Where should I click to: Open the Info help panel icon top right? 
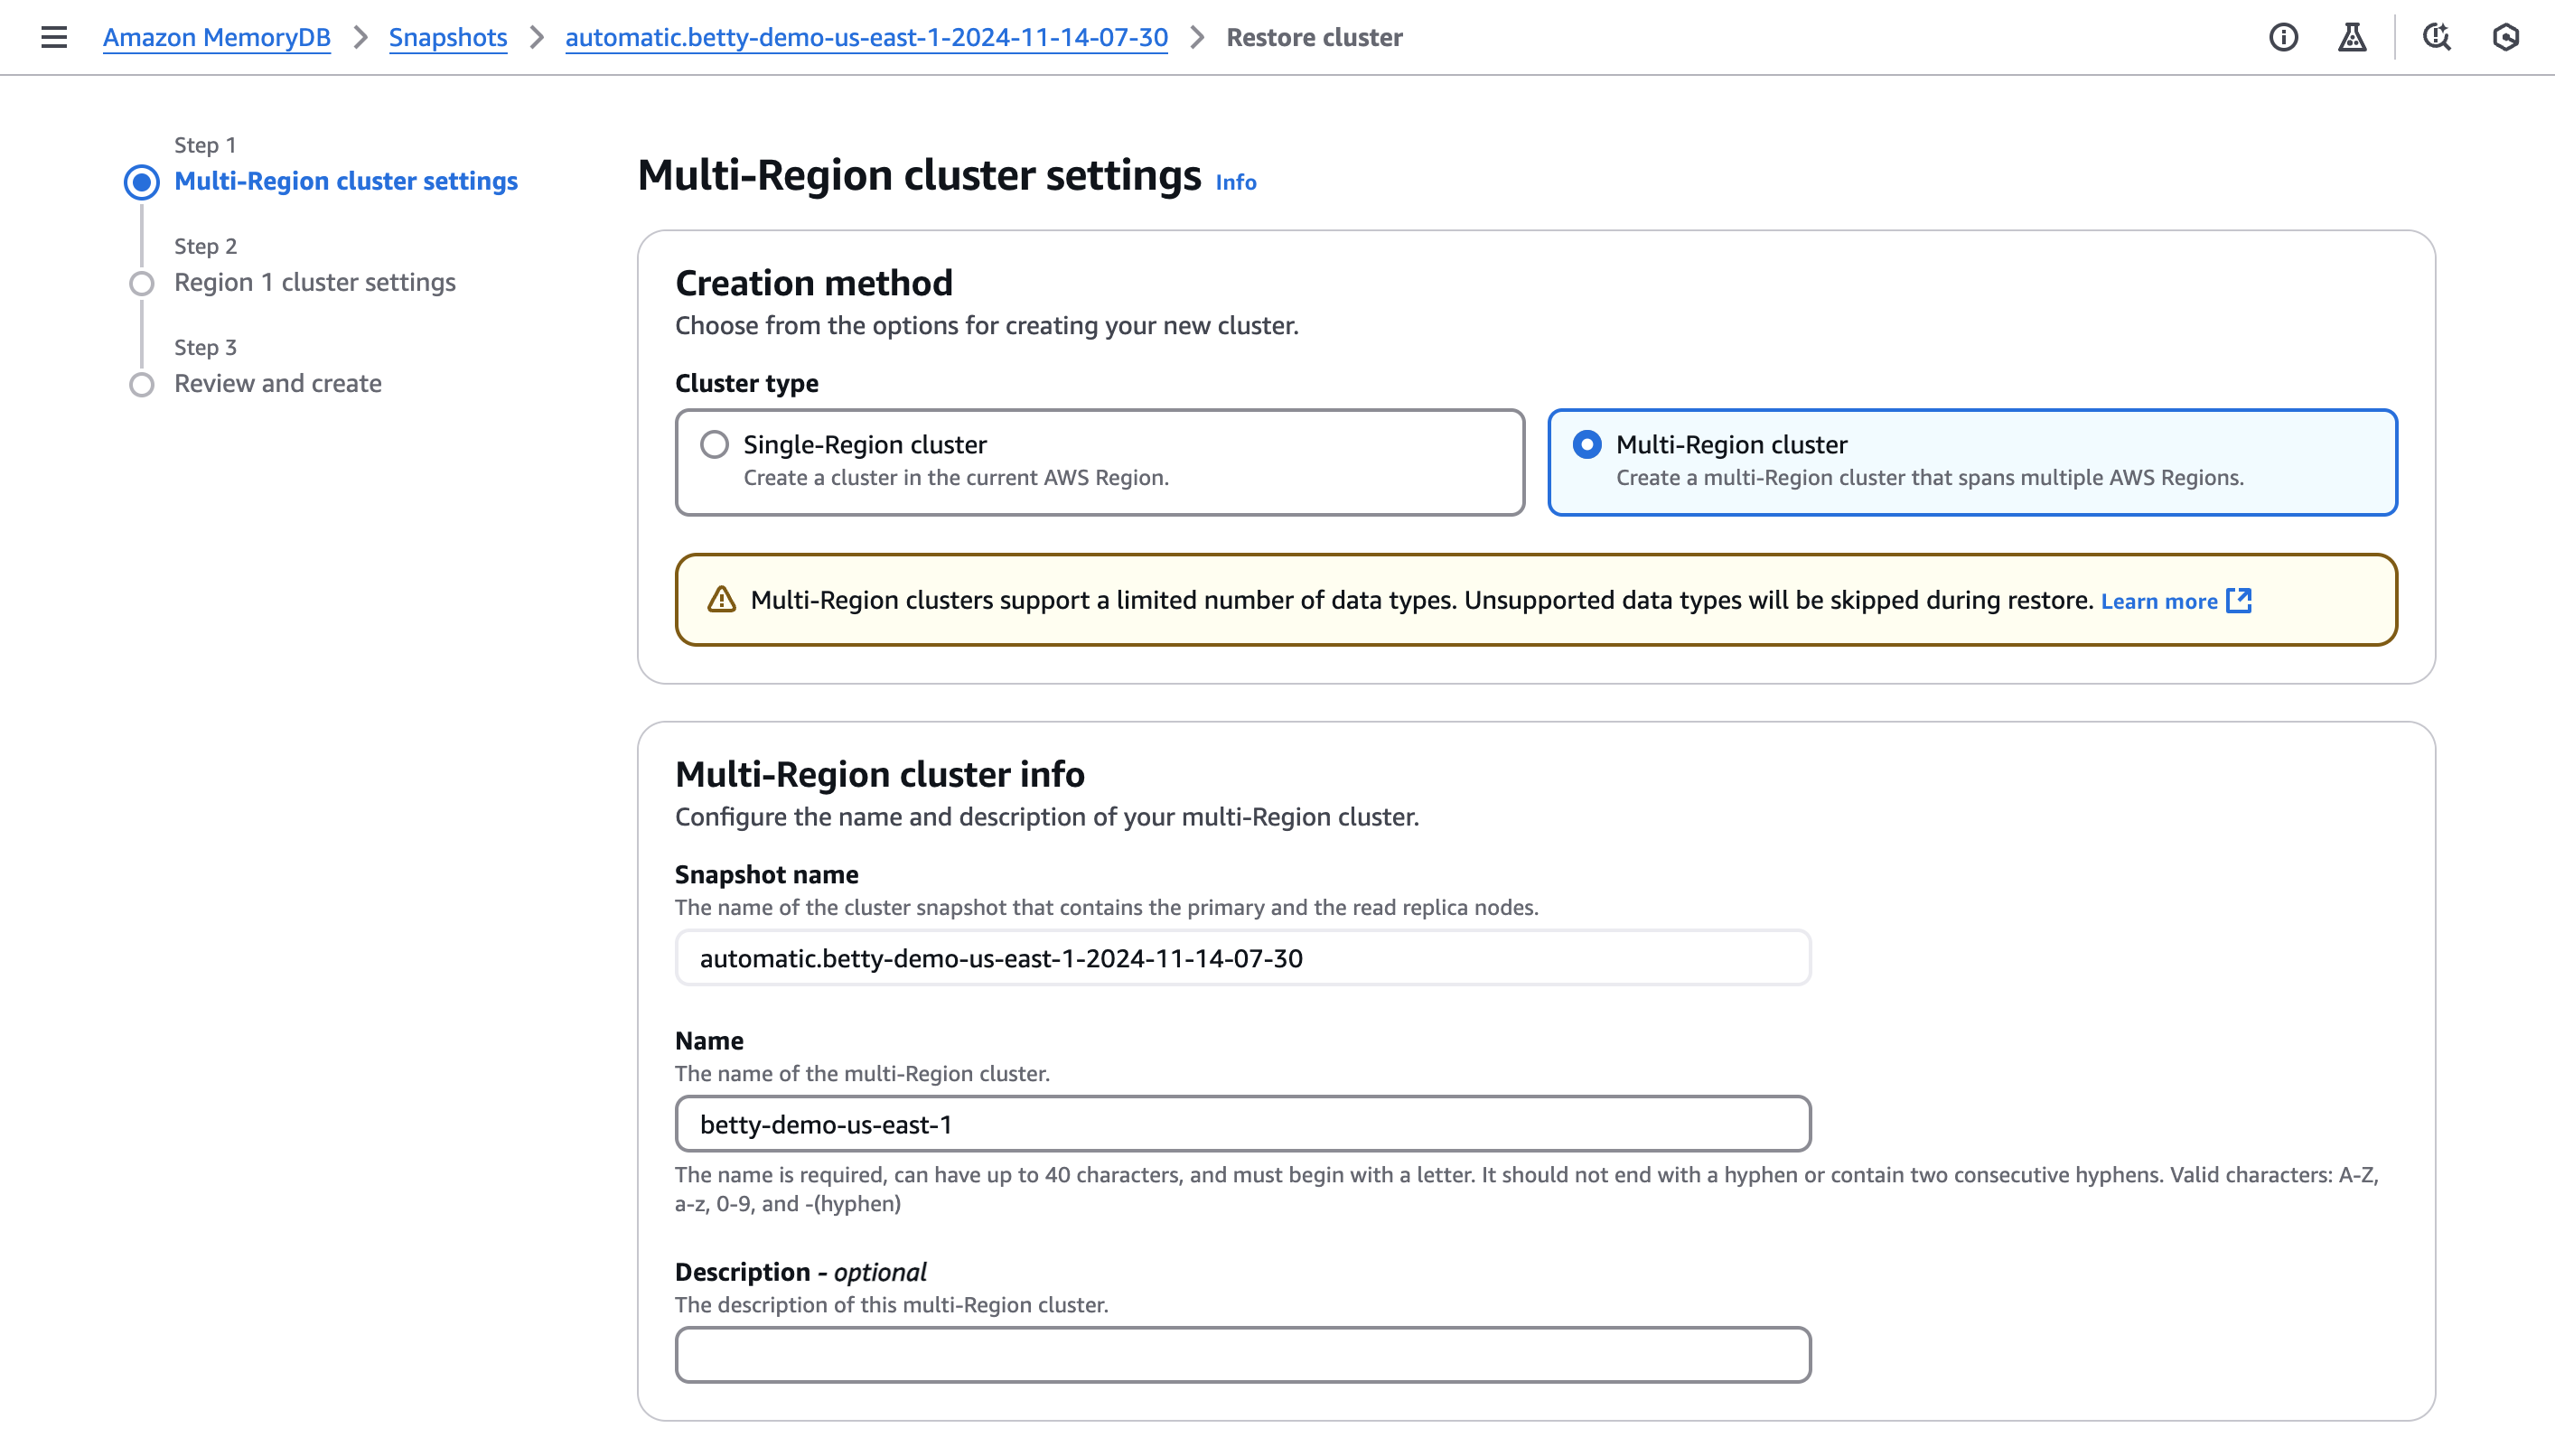(x=2283, y=37)
